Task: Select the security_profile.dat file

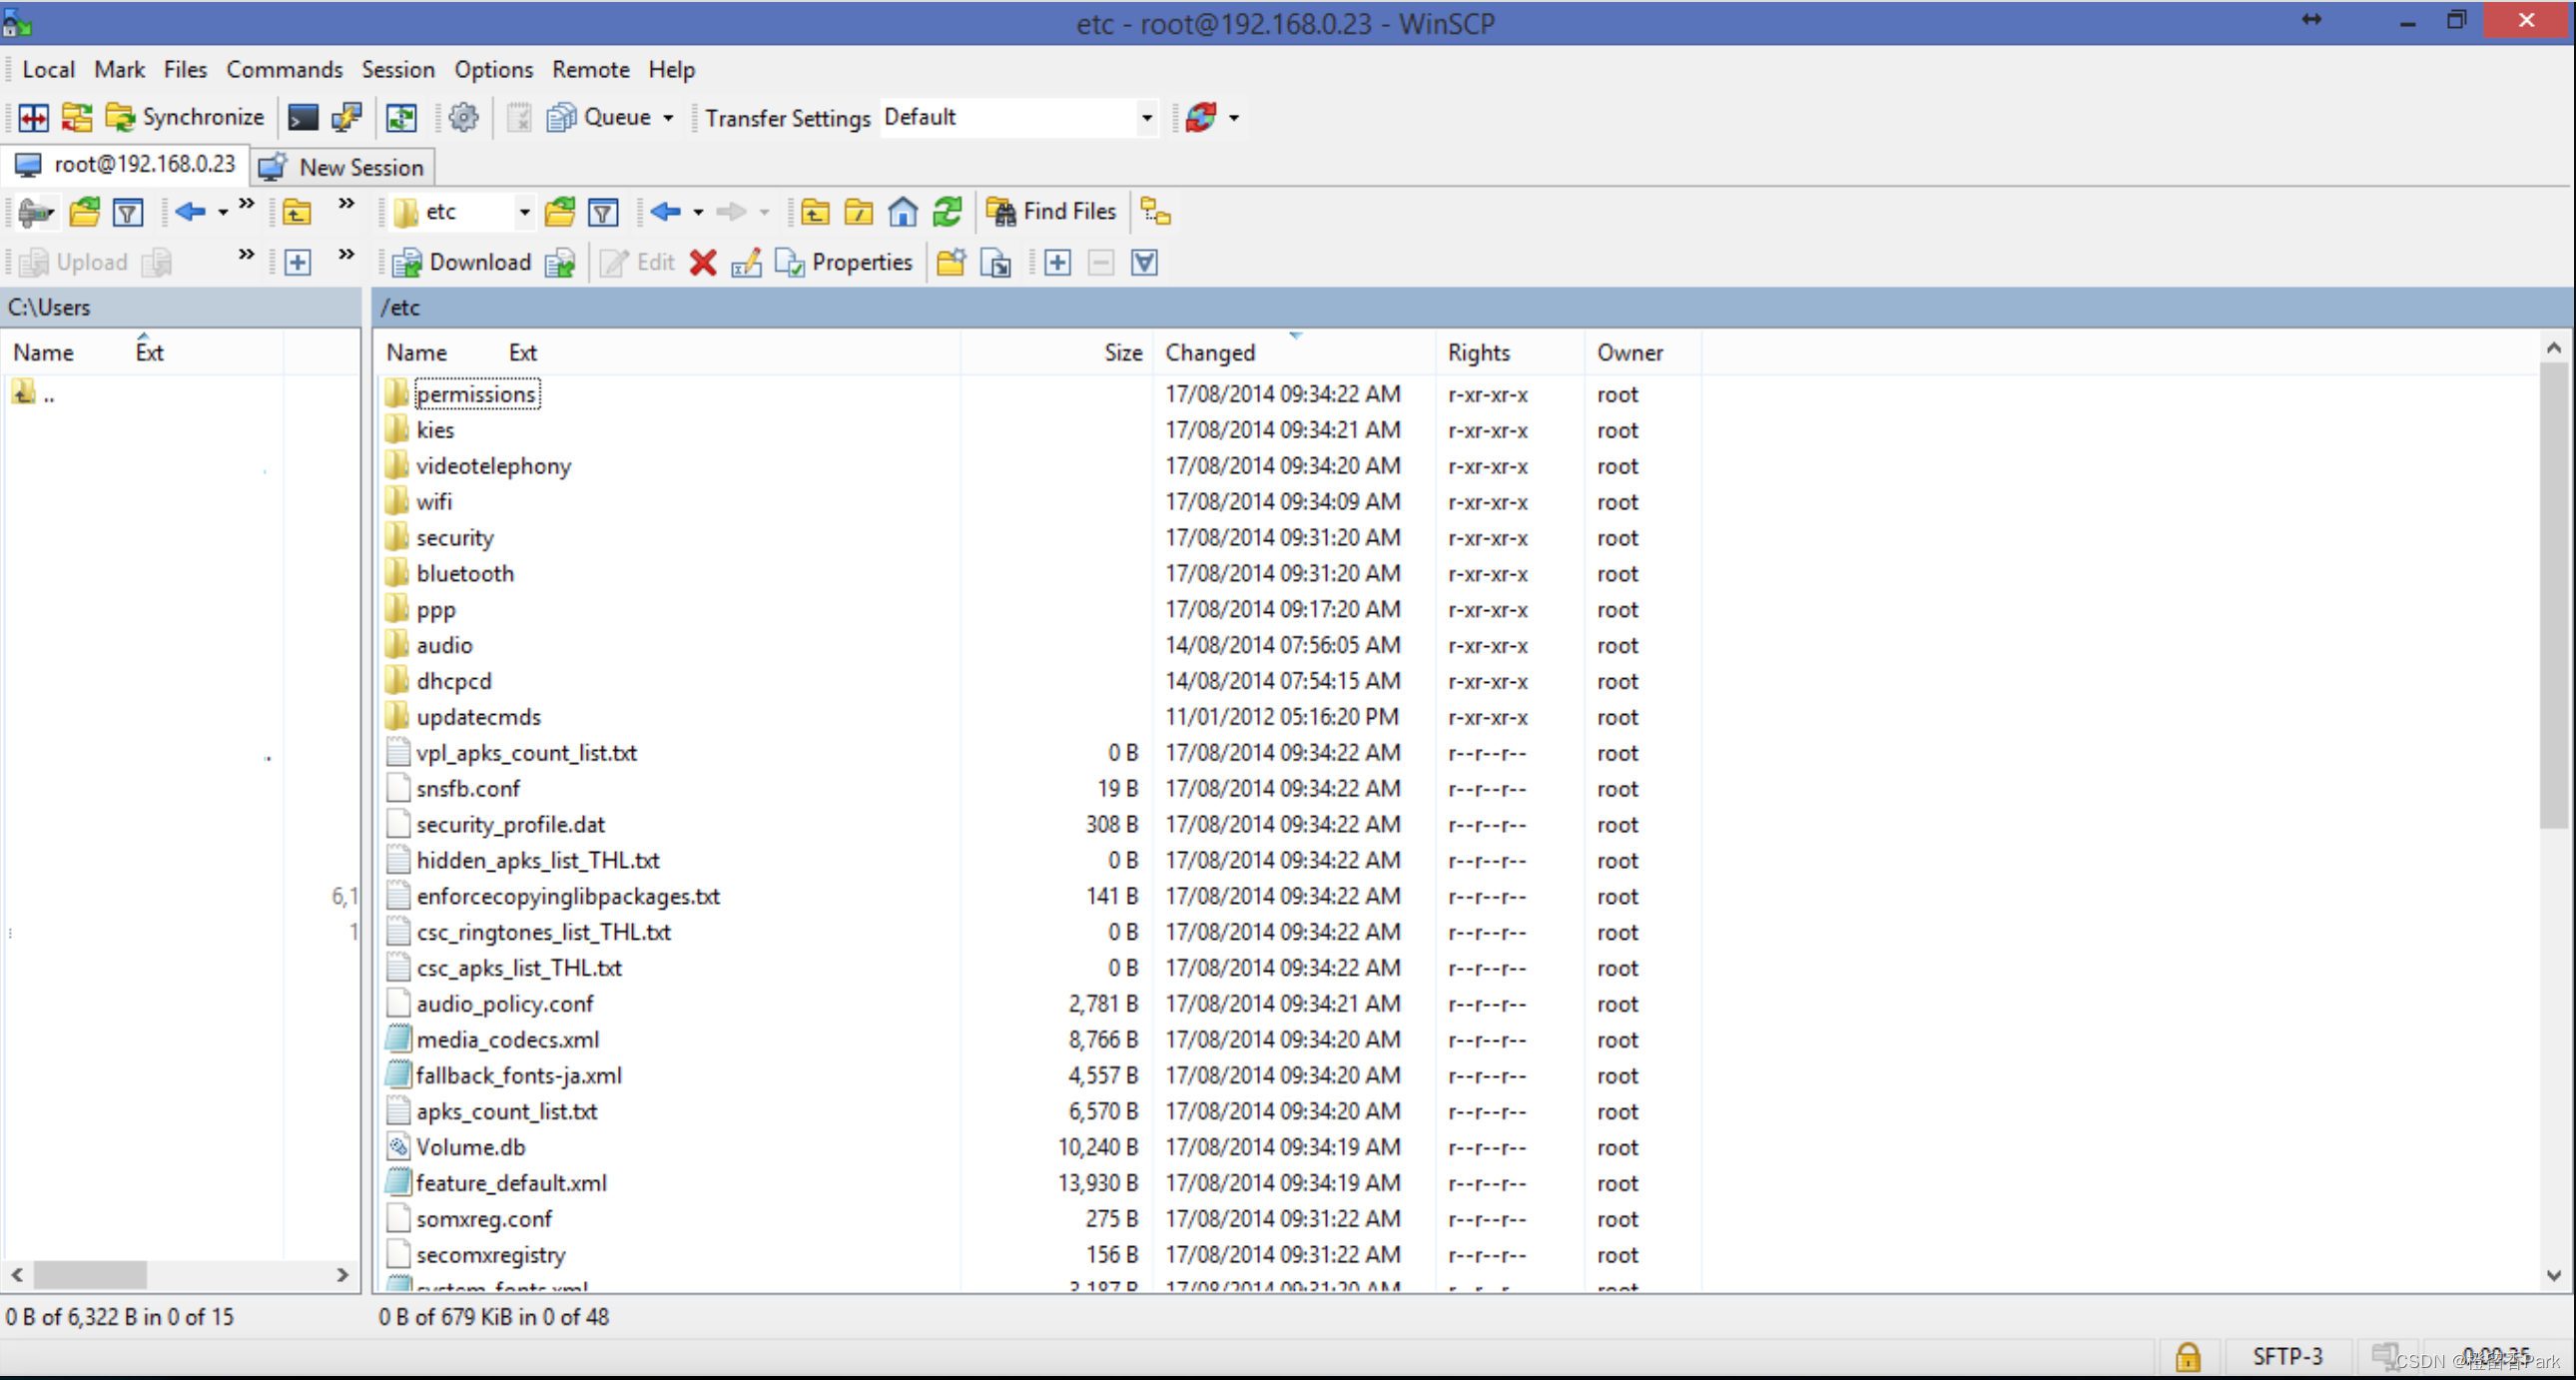Action: point(510,824)
